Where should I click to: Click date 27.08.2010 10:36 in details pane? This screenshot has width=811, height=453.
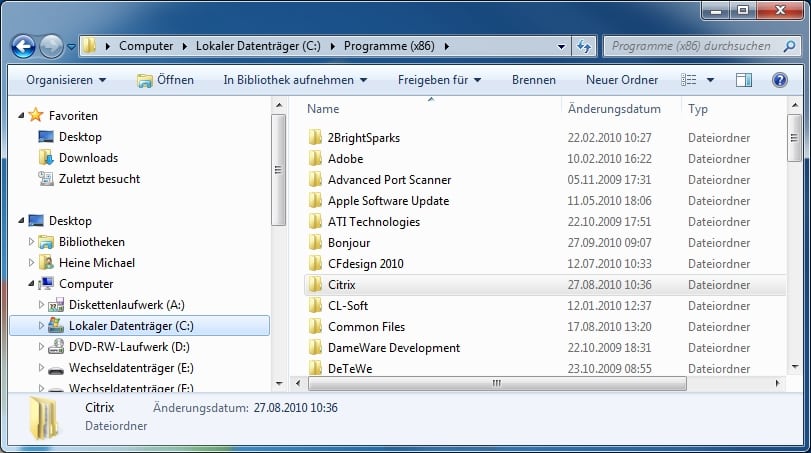pyautogui.click(x=295, y=407)
